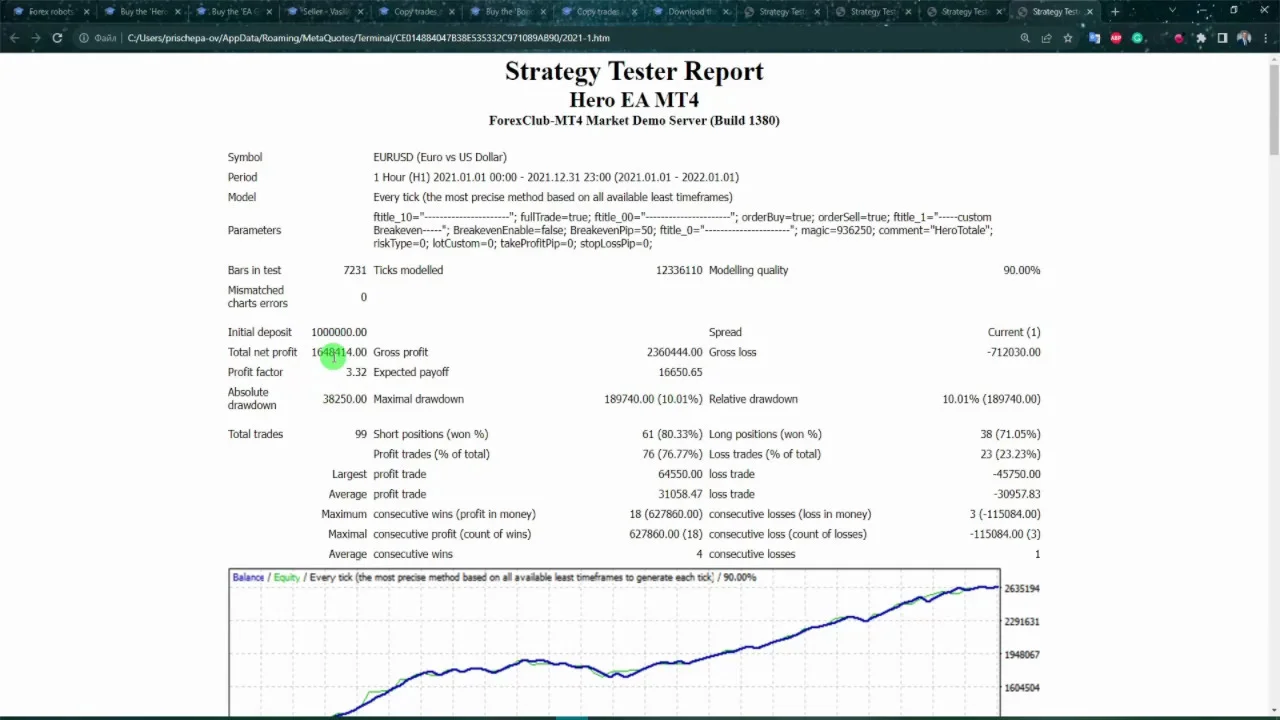Screen dimensions: 1280x720
Task: Click the balance/equity chart image
Action: click(x=634, y=643)
